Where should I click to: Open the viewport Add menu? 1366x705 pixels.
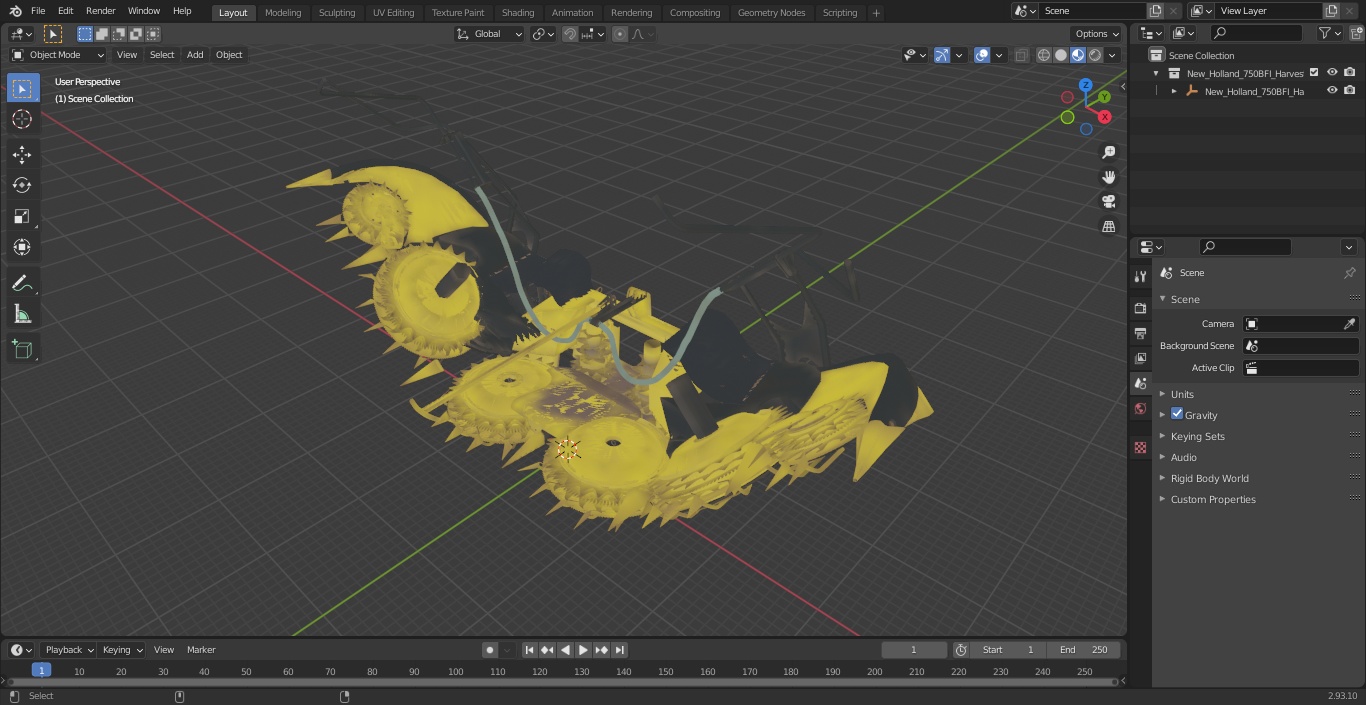tap(195, 55)
